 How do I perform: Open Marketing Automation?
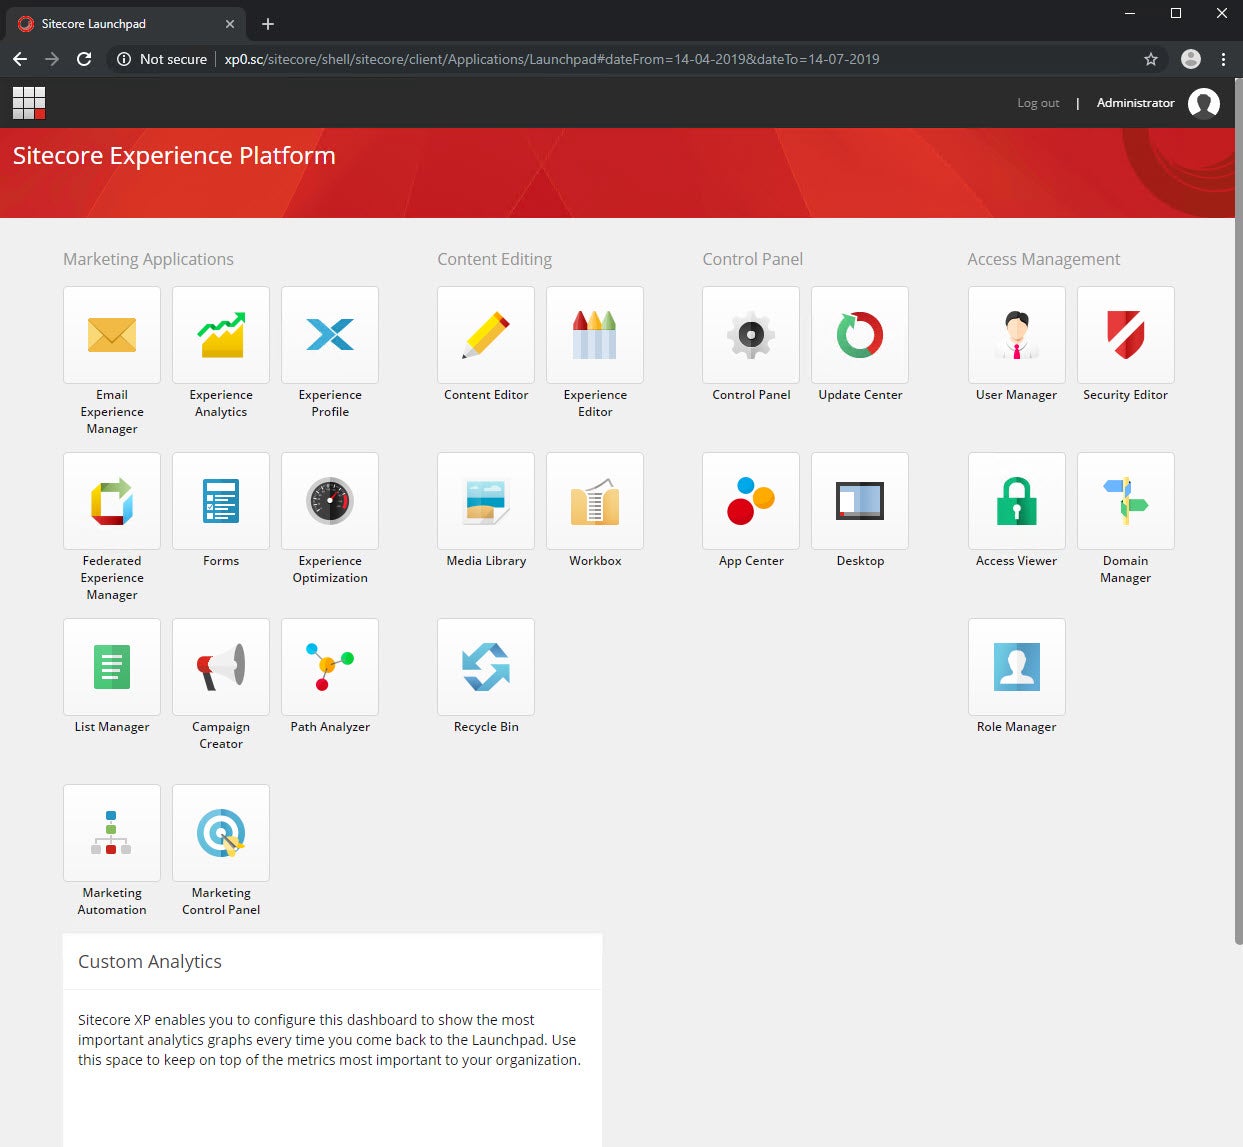tap(112, 833)
